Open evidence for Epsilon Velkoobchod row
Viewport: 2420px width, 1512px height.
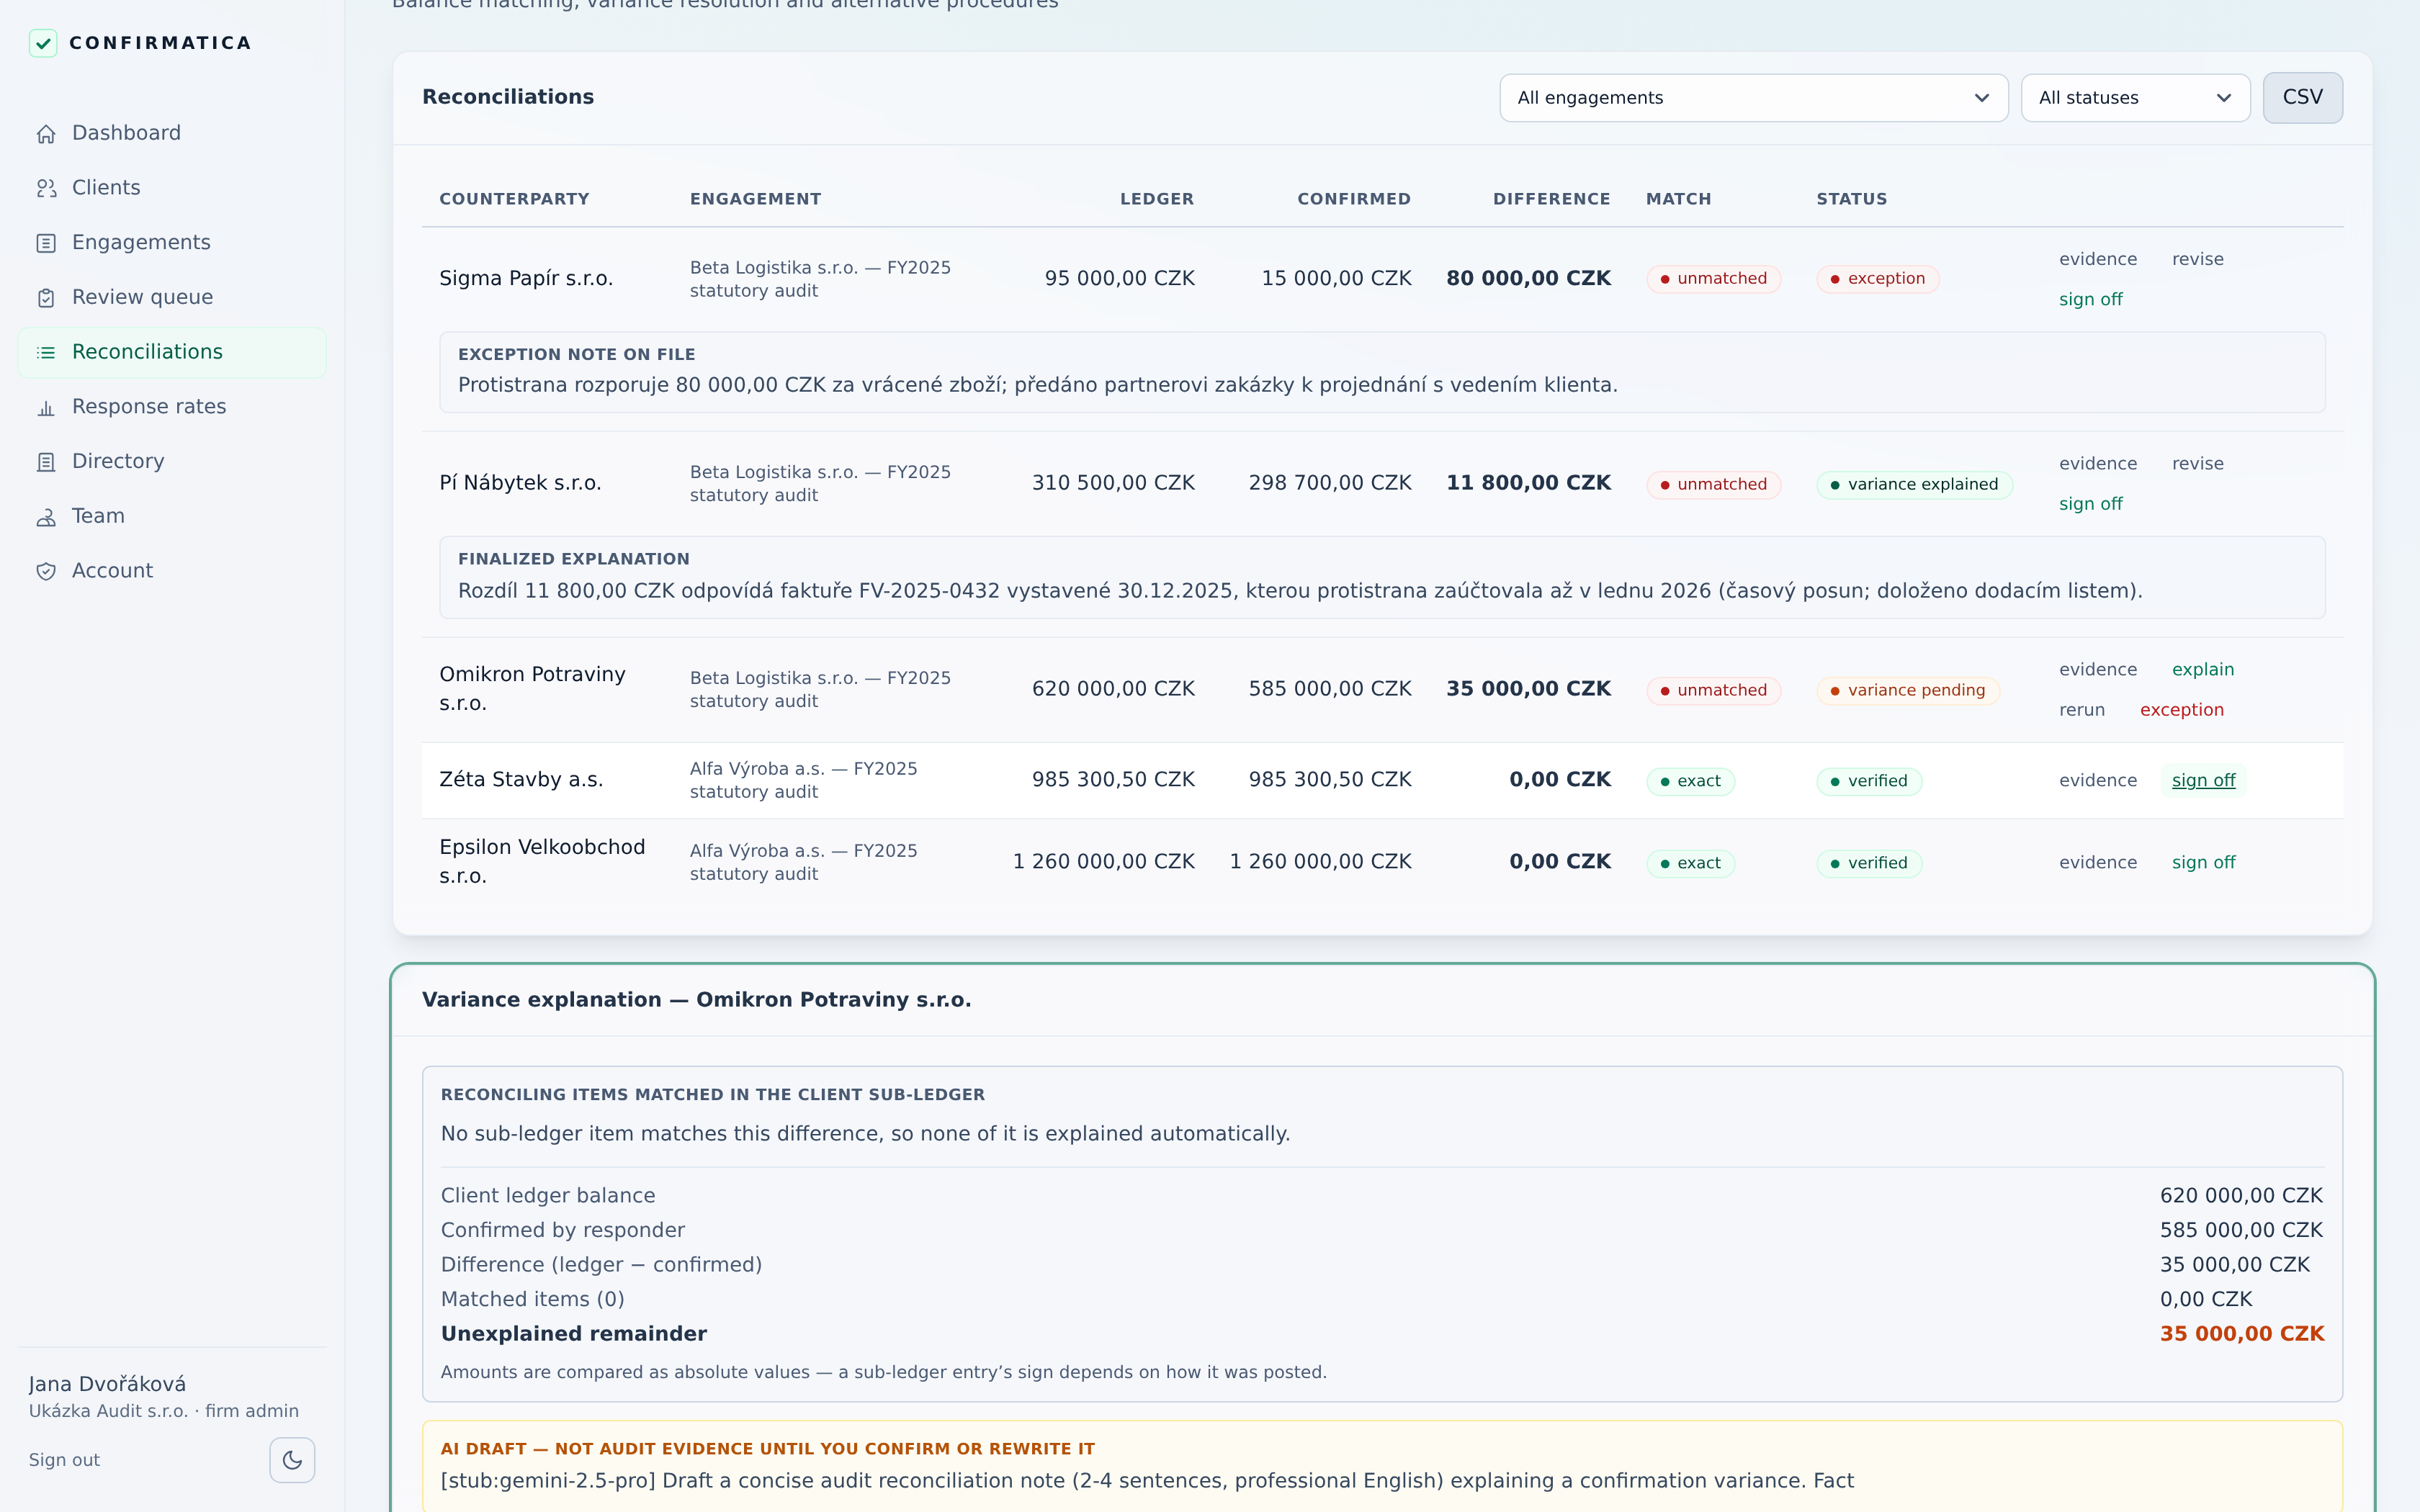pyautogui.click(x=2098, y=863)
